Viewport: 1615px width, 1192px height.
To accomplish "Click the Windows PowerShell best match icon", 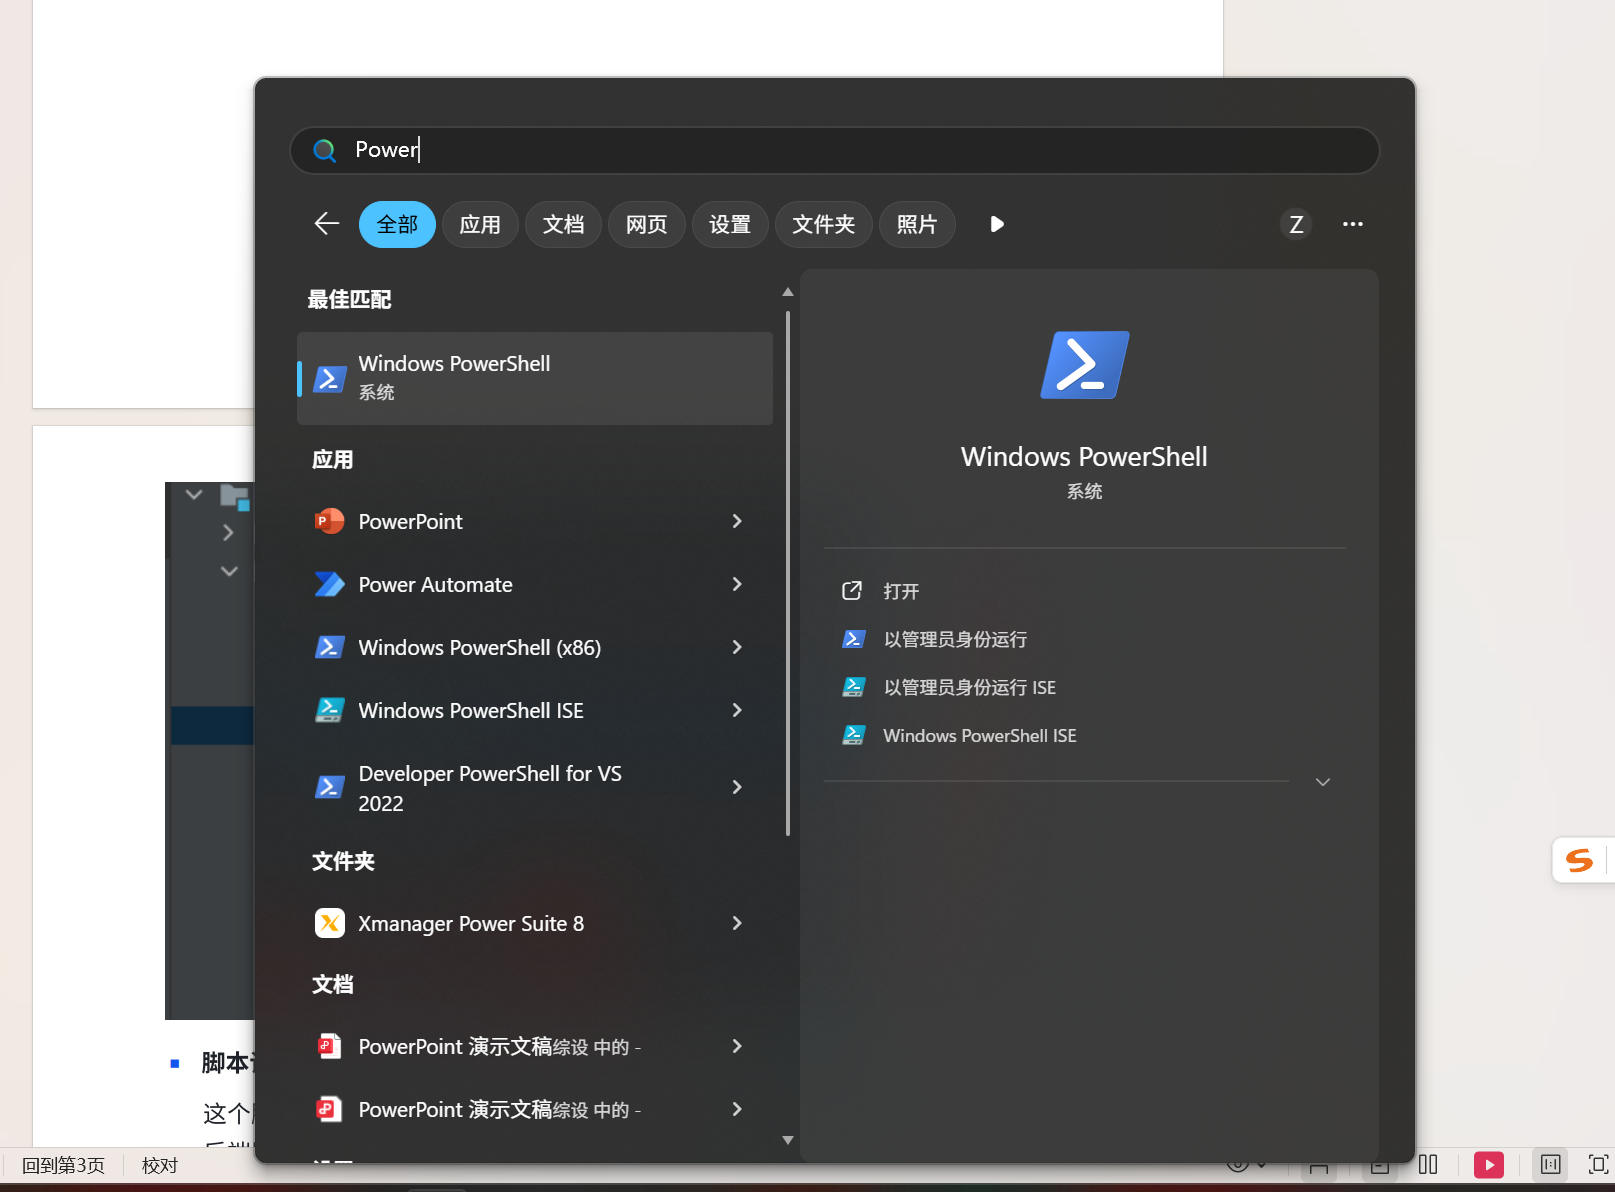I will (x=329, y=379).
